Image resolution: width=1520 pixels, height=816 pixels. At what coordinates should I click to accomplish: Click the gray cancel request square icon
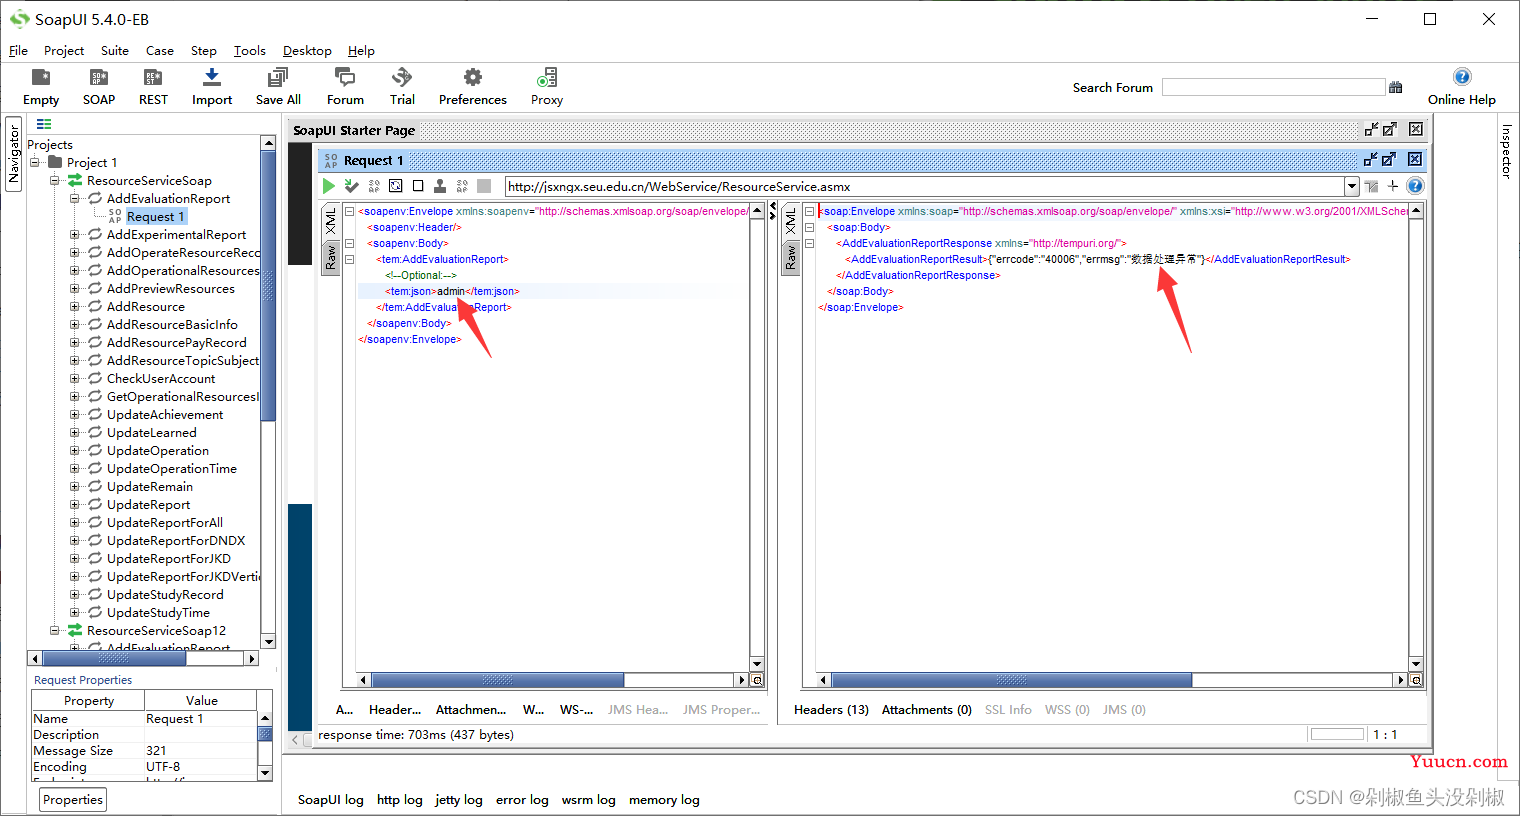tap(484, 186)
